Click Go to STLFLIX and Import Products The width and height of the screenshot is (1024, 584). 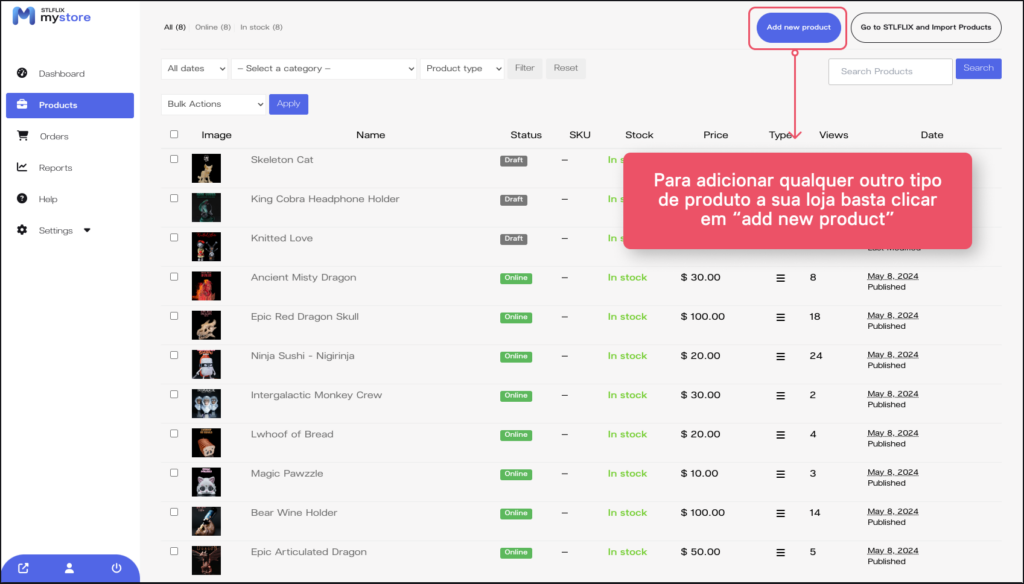click(925, 28)
